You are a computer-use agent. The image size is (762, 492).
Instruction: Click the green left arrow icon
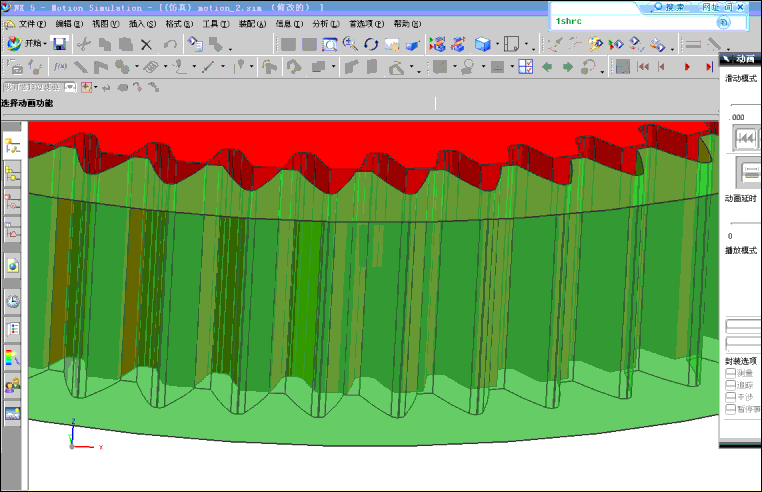tap(547, 67)
